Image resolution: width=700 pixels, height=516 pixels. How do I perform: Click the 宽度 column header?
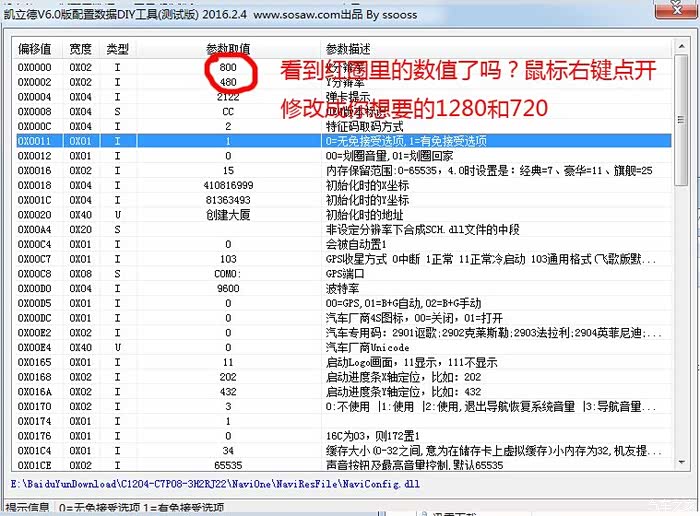pyautogui.click(x=81, y=49)
